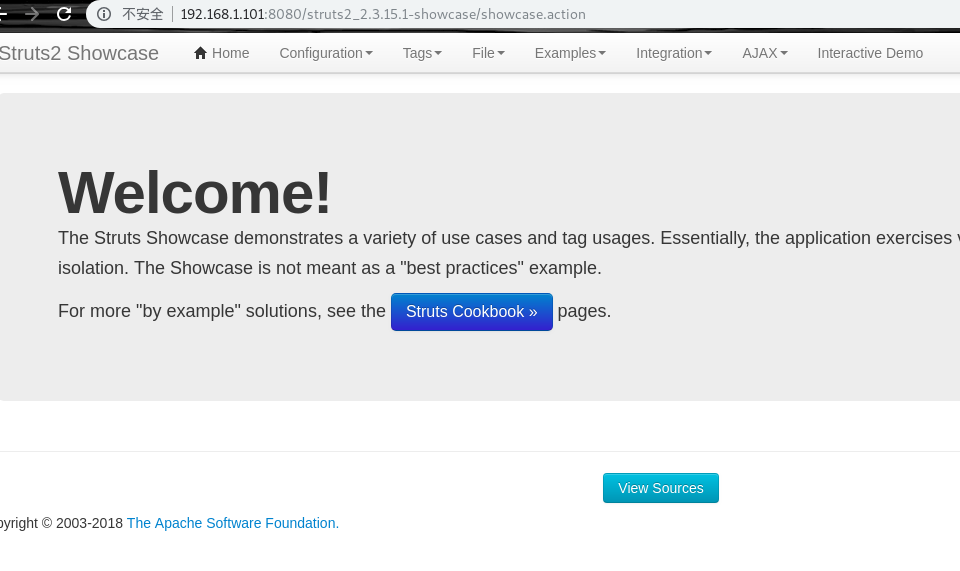
Task: Click the View Sources button
Action: pyautogui.click(x=660, y=488)
